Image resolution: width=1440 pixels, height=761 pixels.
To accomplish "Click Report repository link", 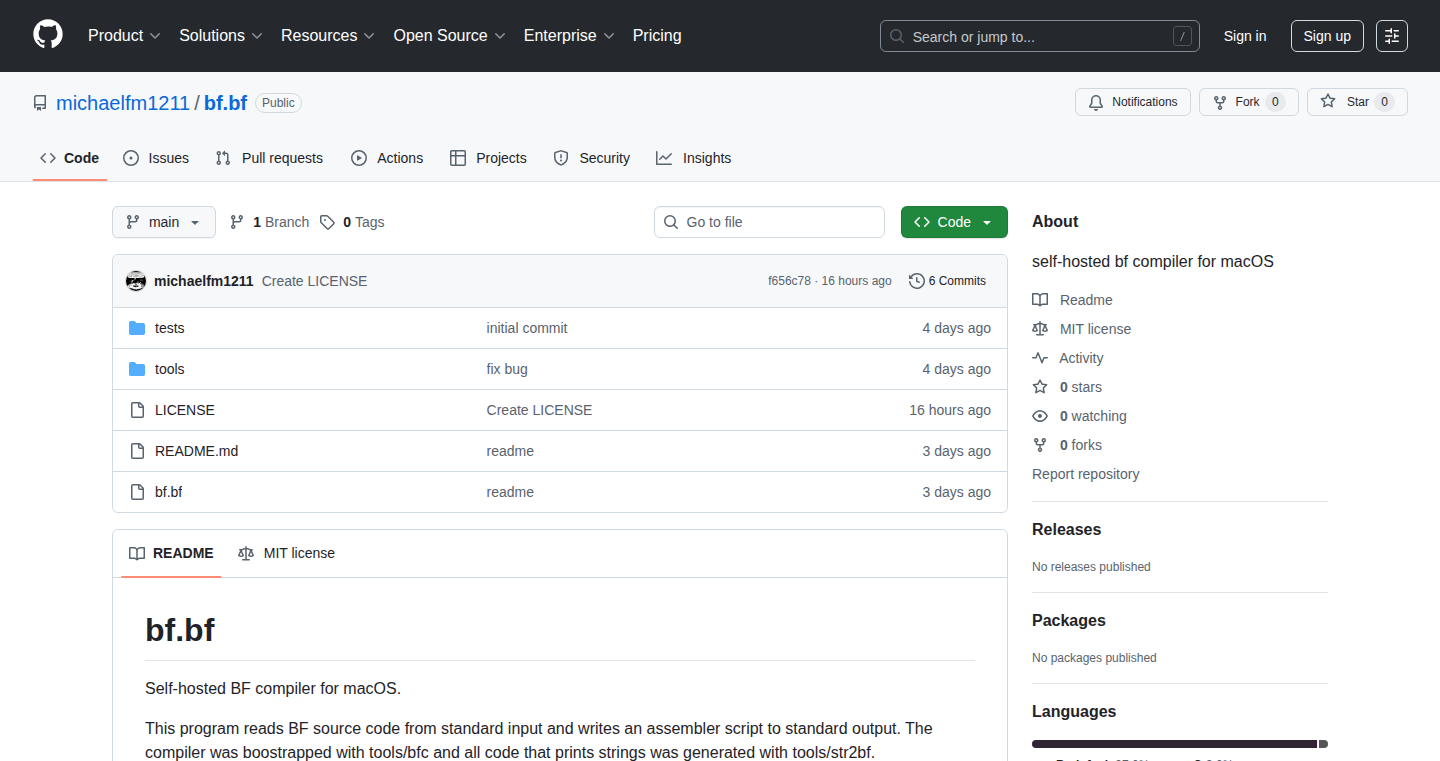I will [1086, 474].
